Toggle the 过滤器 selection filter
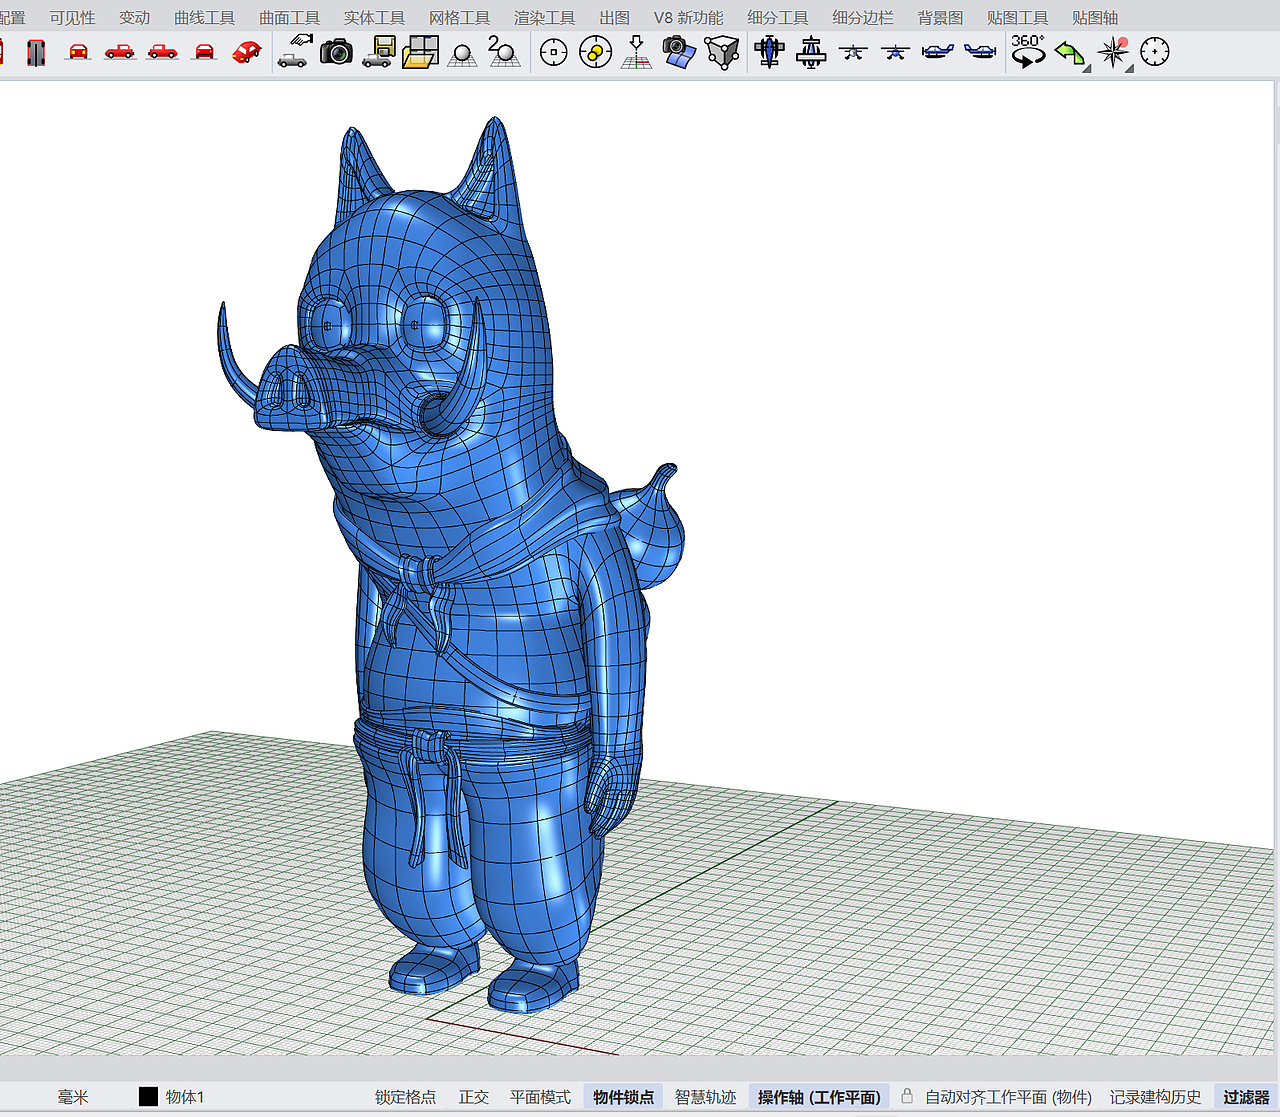1280x1117 pixels. point(1246,1097)
